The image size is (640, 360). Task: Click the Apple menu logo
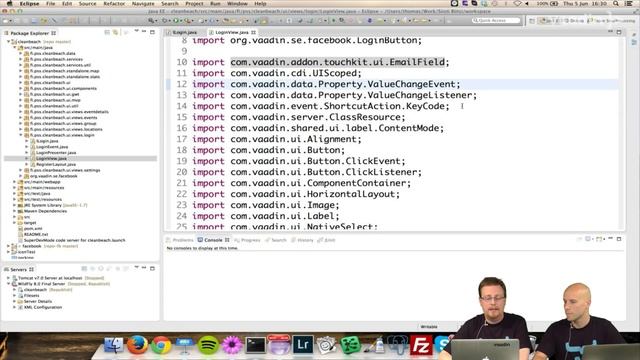10,3
